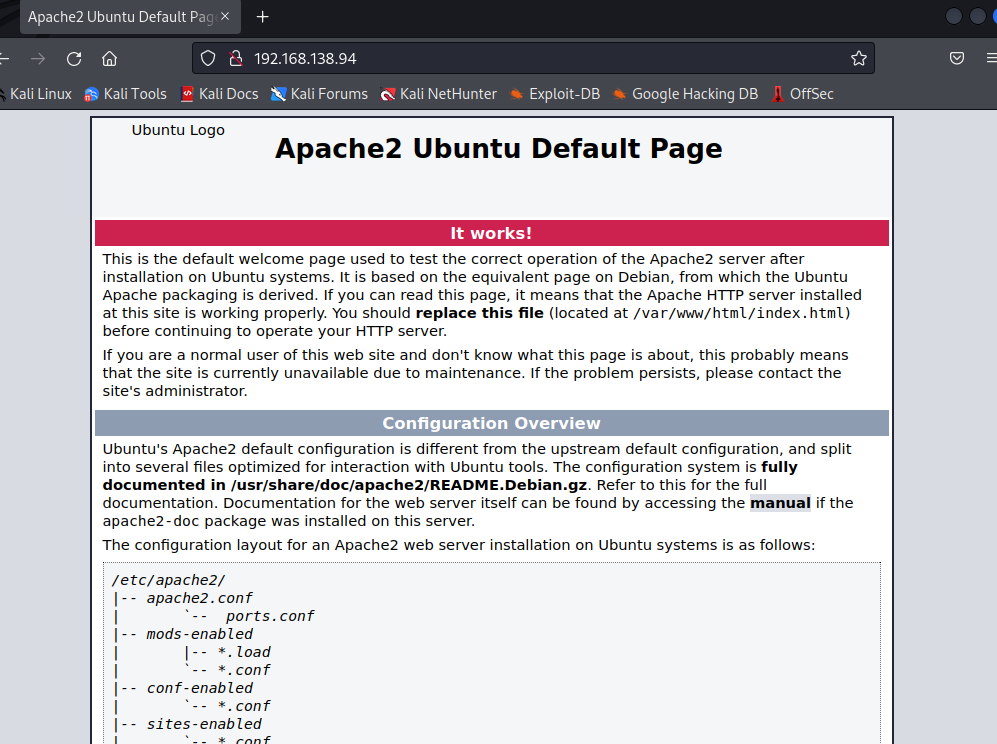Click the /etc/apache2/ tree root line

pos(168,580)
